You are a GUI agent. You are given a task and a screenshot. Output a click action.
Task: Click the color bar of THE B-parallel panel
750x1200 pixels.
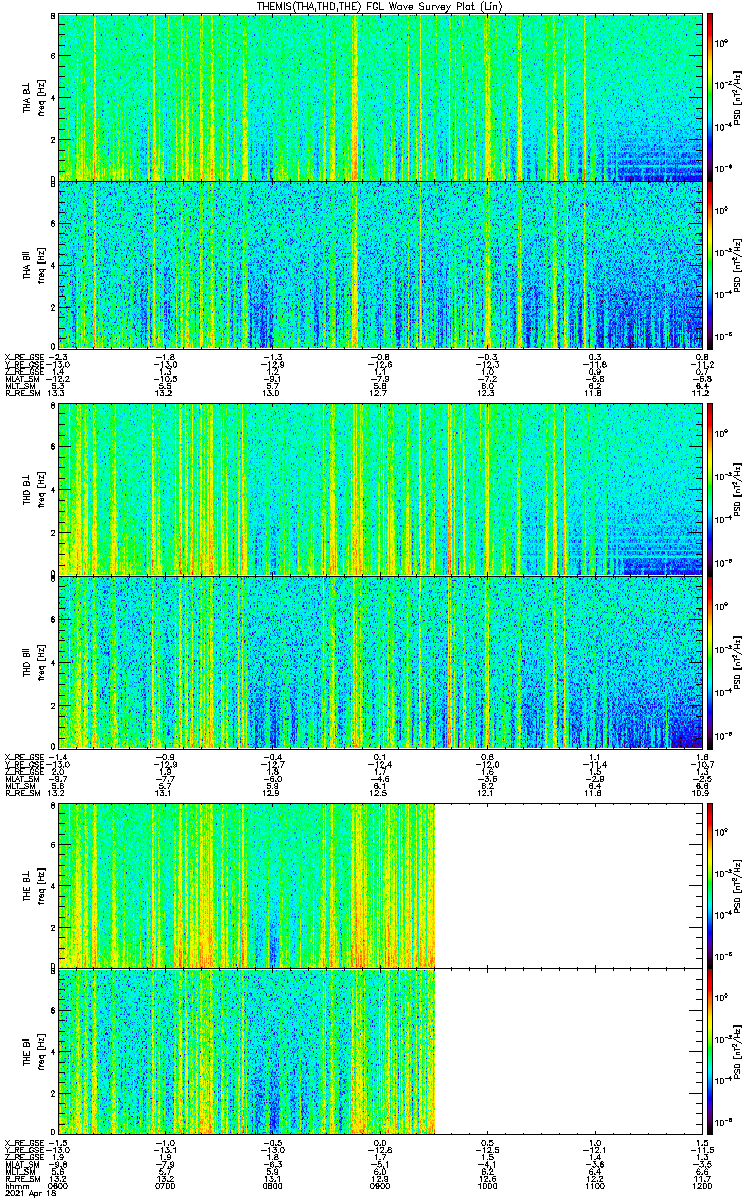point(710,1053)
